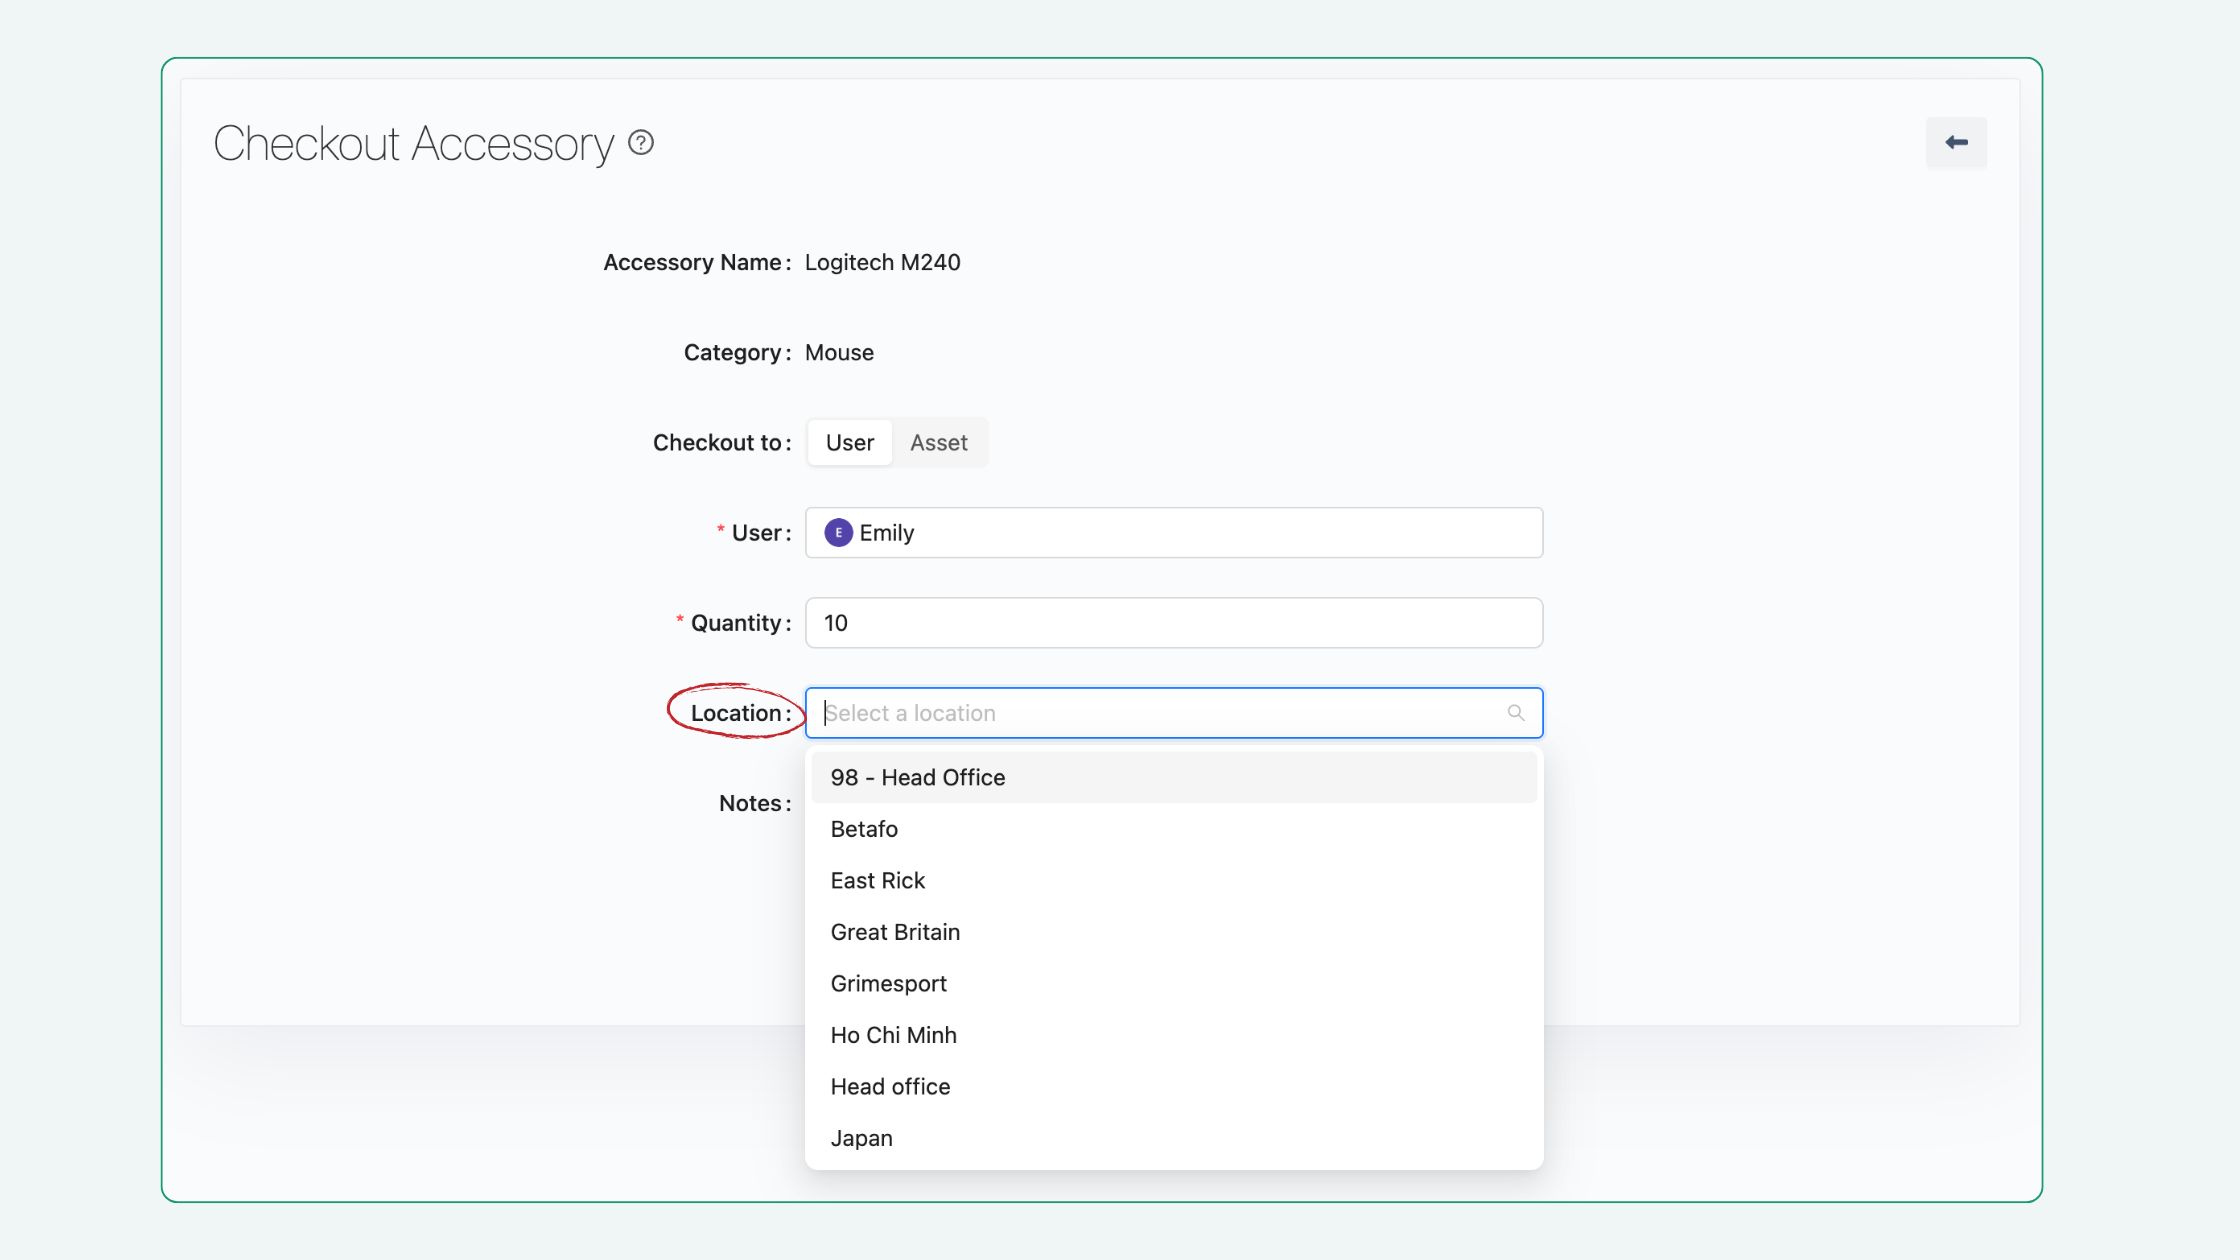This screenshot has width=2240, height=1260.
Task: Select User checkout option
Action: pyautogui.click(x=849, y=443)
